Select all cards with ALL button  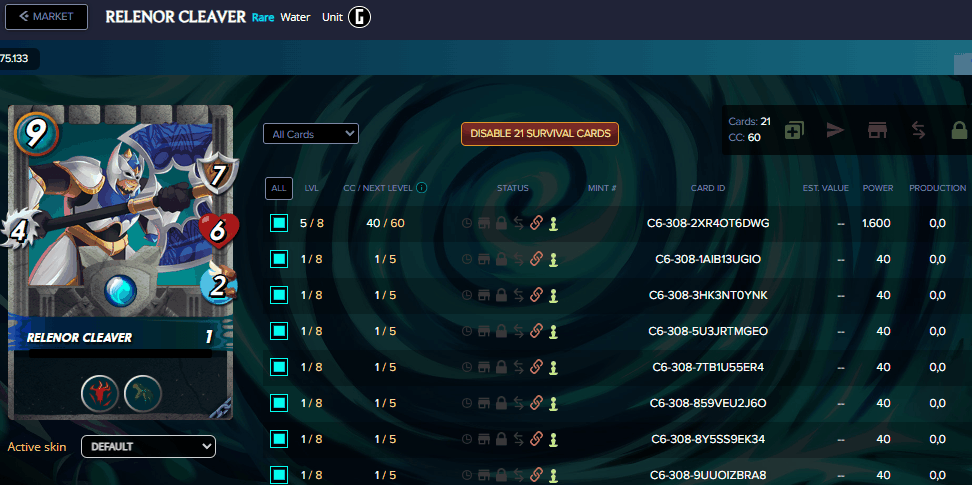click(279, 188)
